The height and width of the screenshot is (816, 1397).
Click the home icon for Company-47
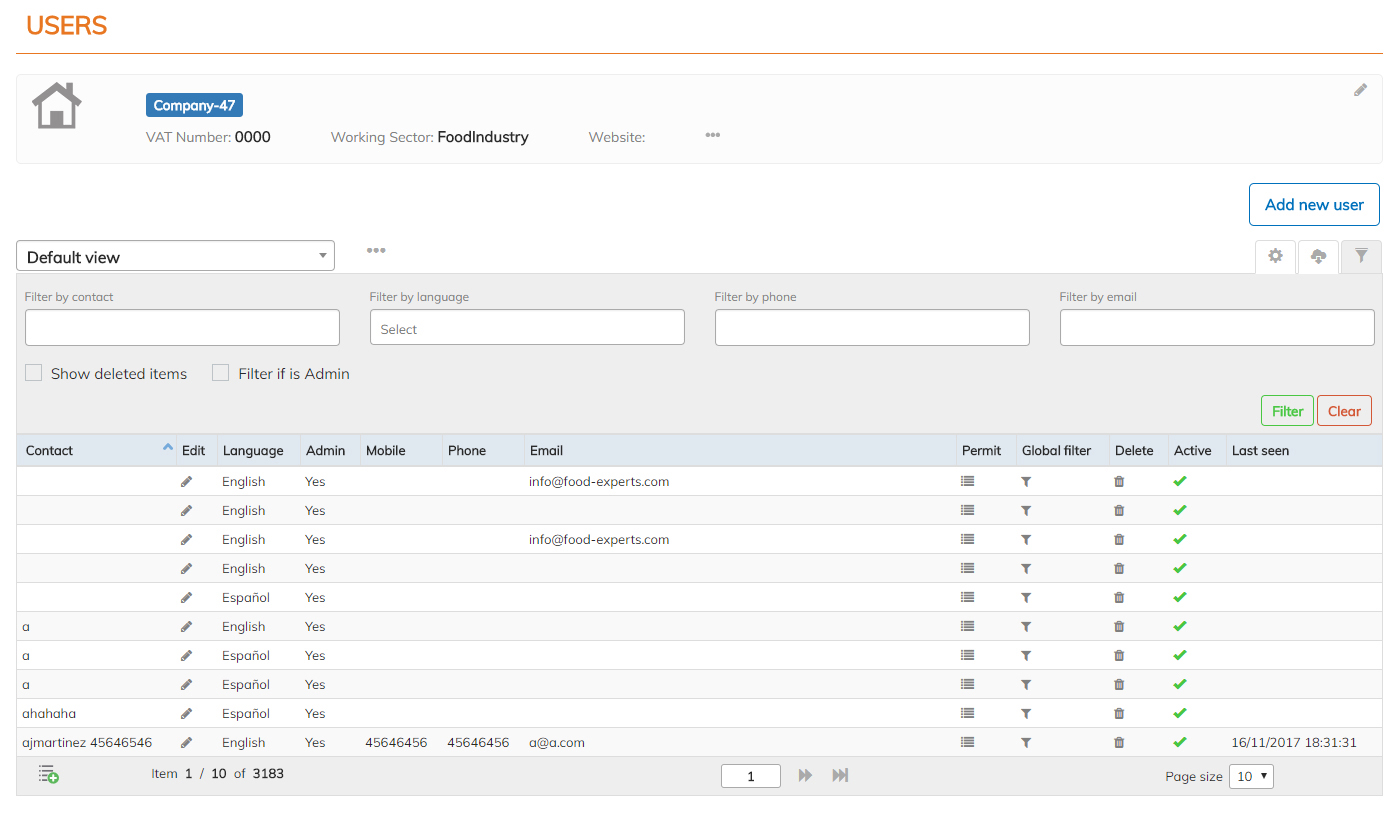tap(57, 106)
